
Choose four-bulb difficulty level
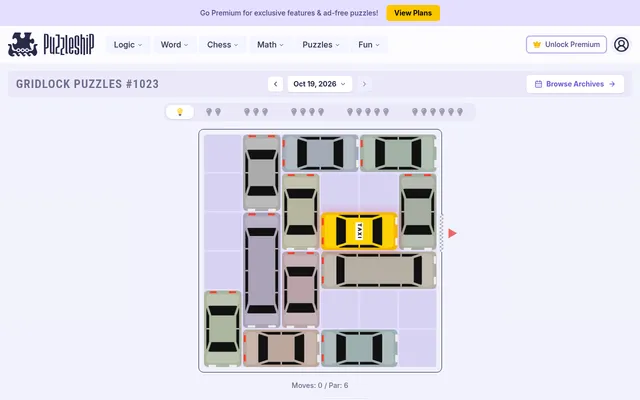[x=307, y=112]
